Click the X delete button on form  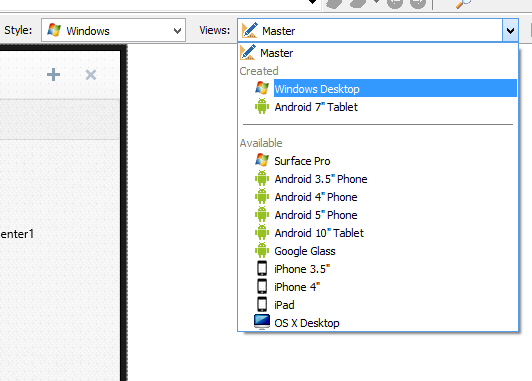(91, 75)
